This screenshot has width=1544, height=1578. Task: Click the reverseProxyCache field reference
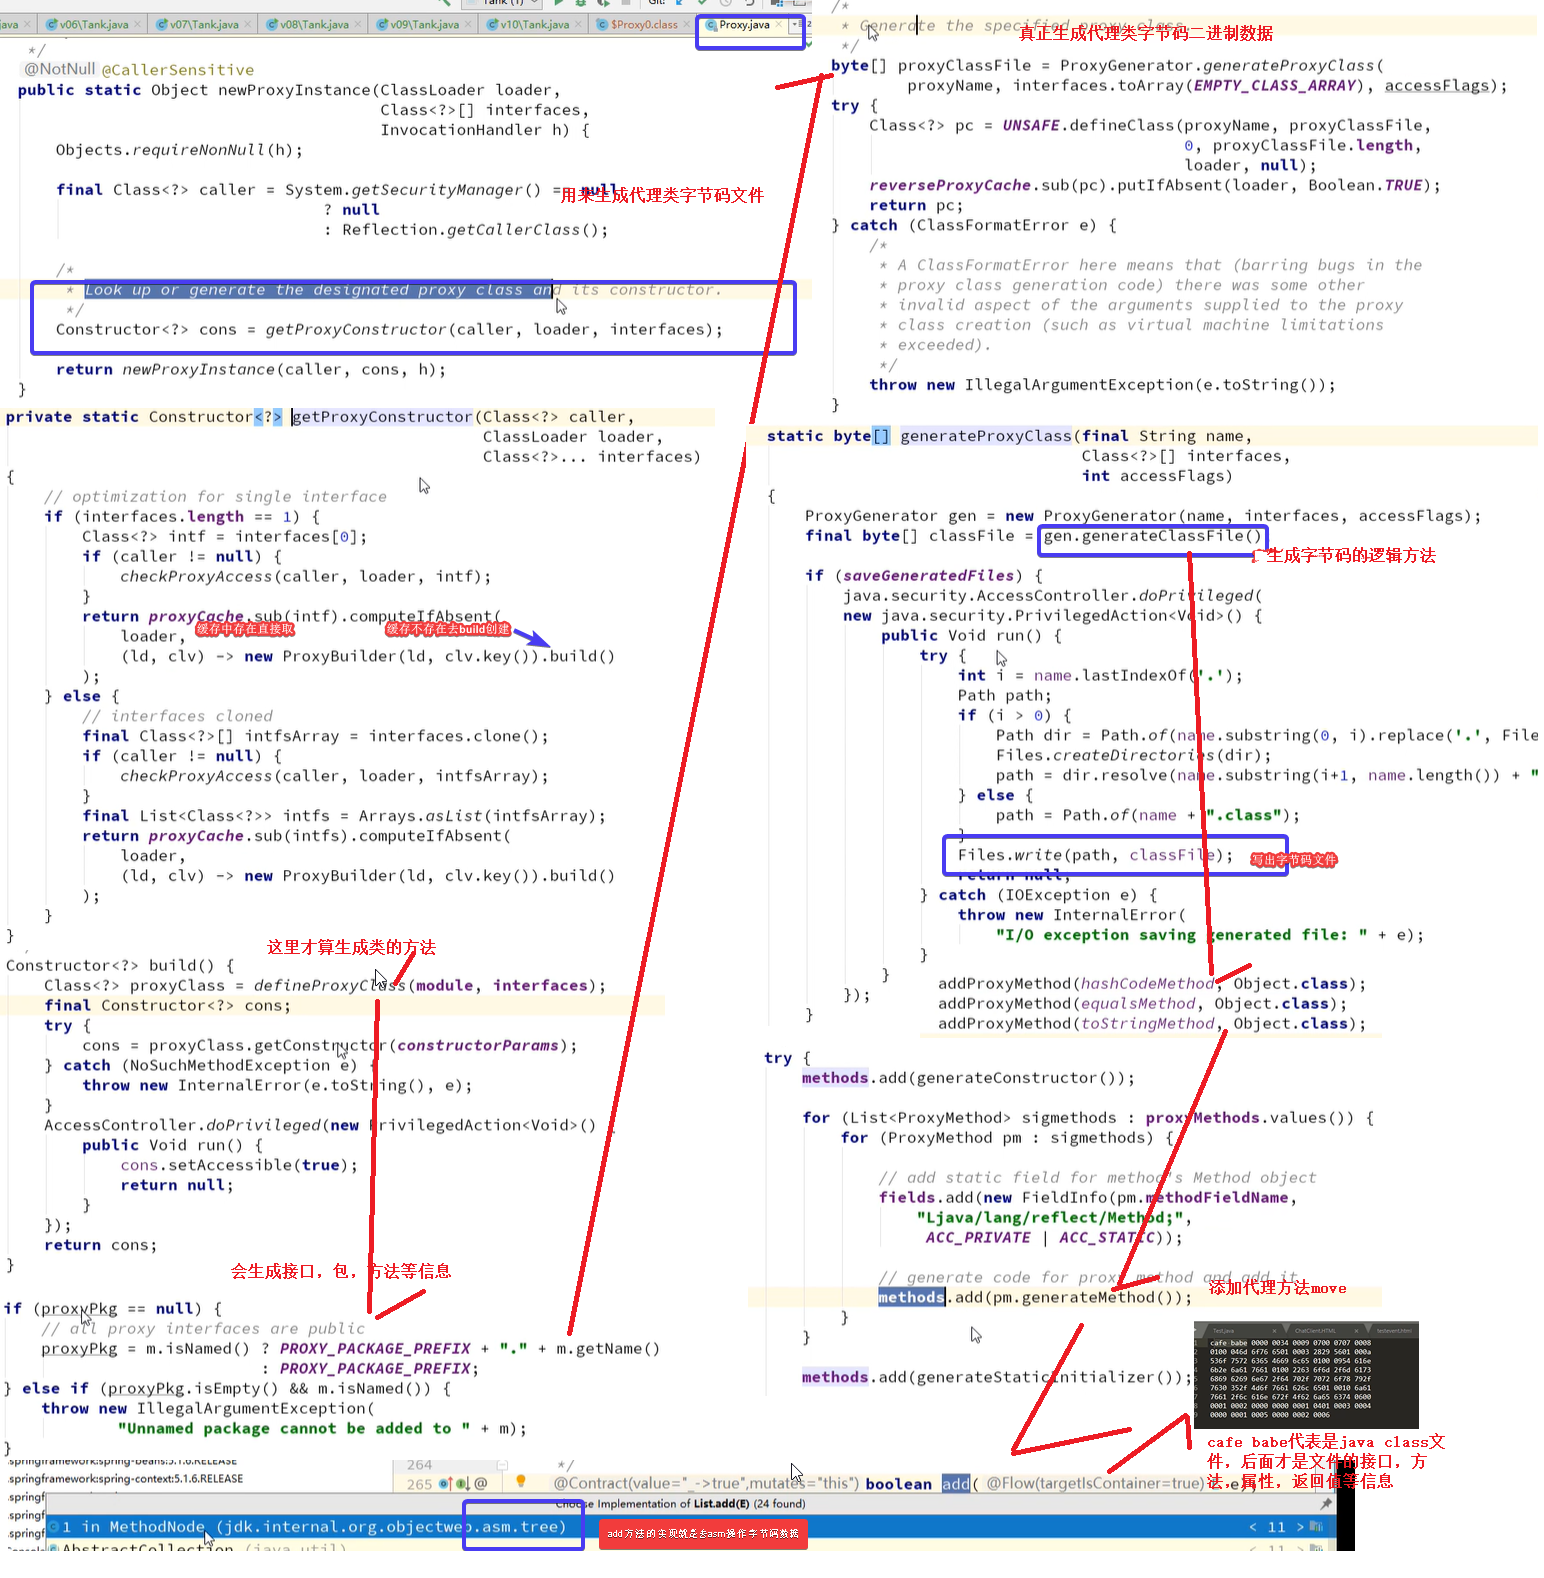[950, 186]
